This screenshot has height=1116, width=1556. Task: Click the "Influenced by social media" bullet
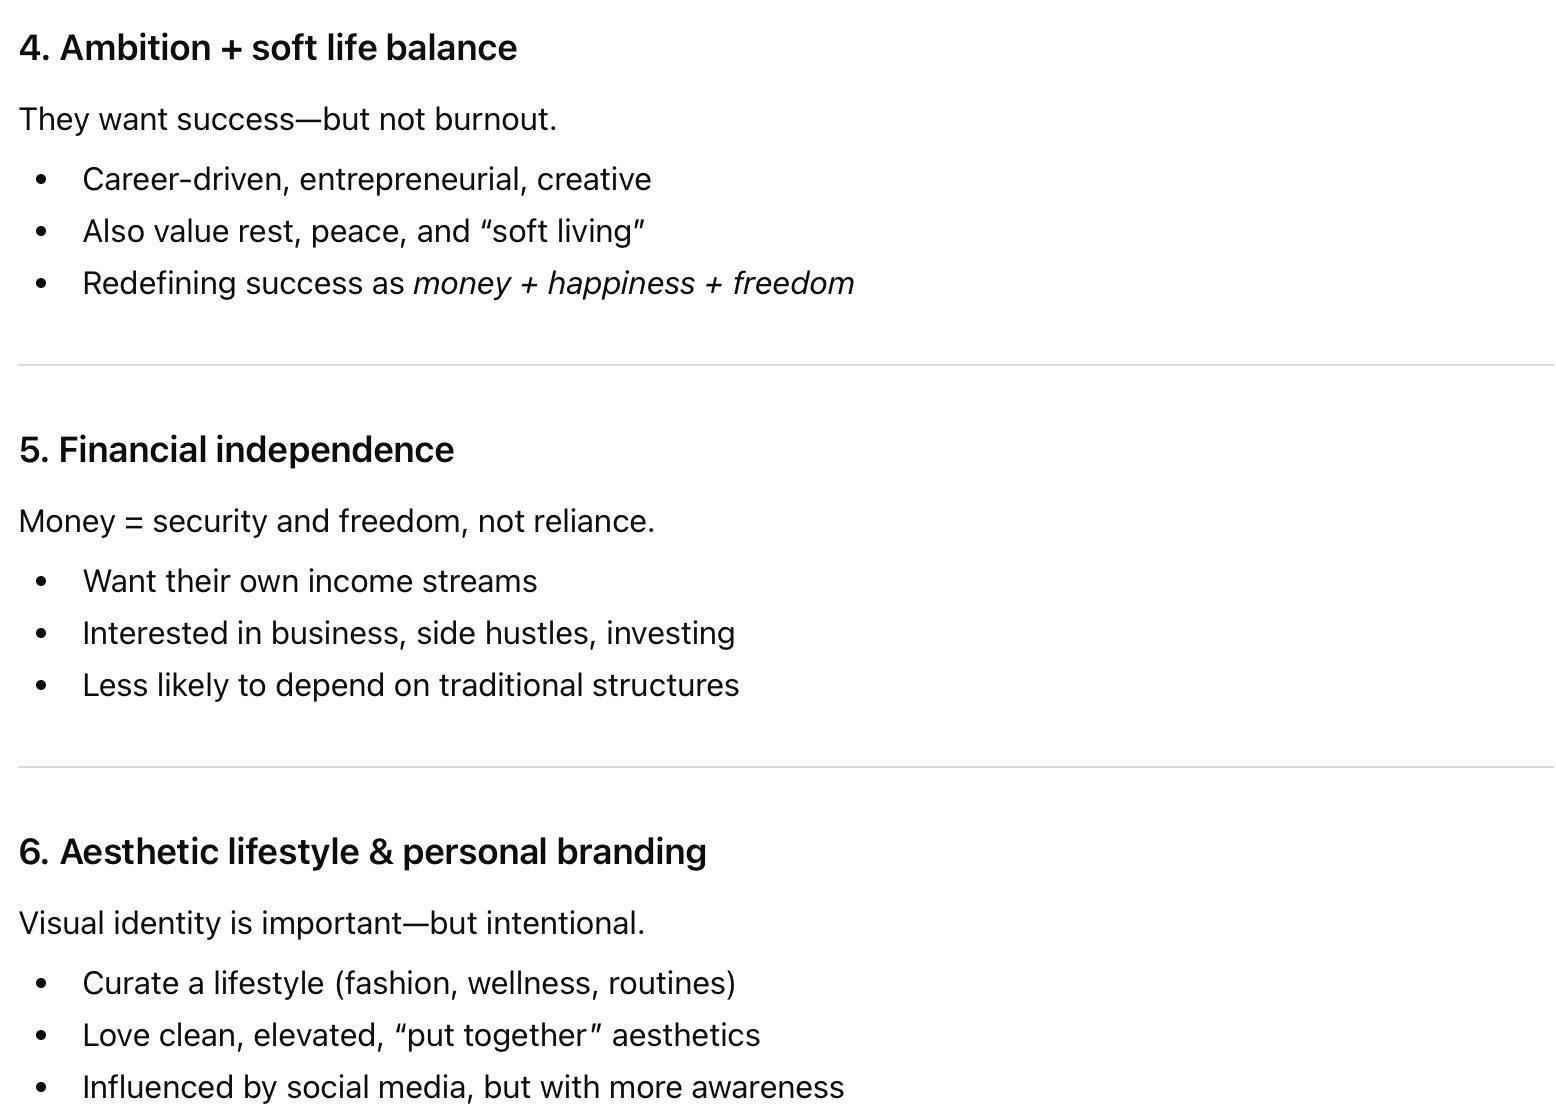462,1087
